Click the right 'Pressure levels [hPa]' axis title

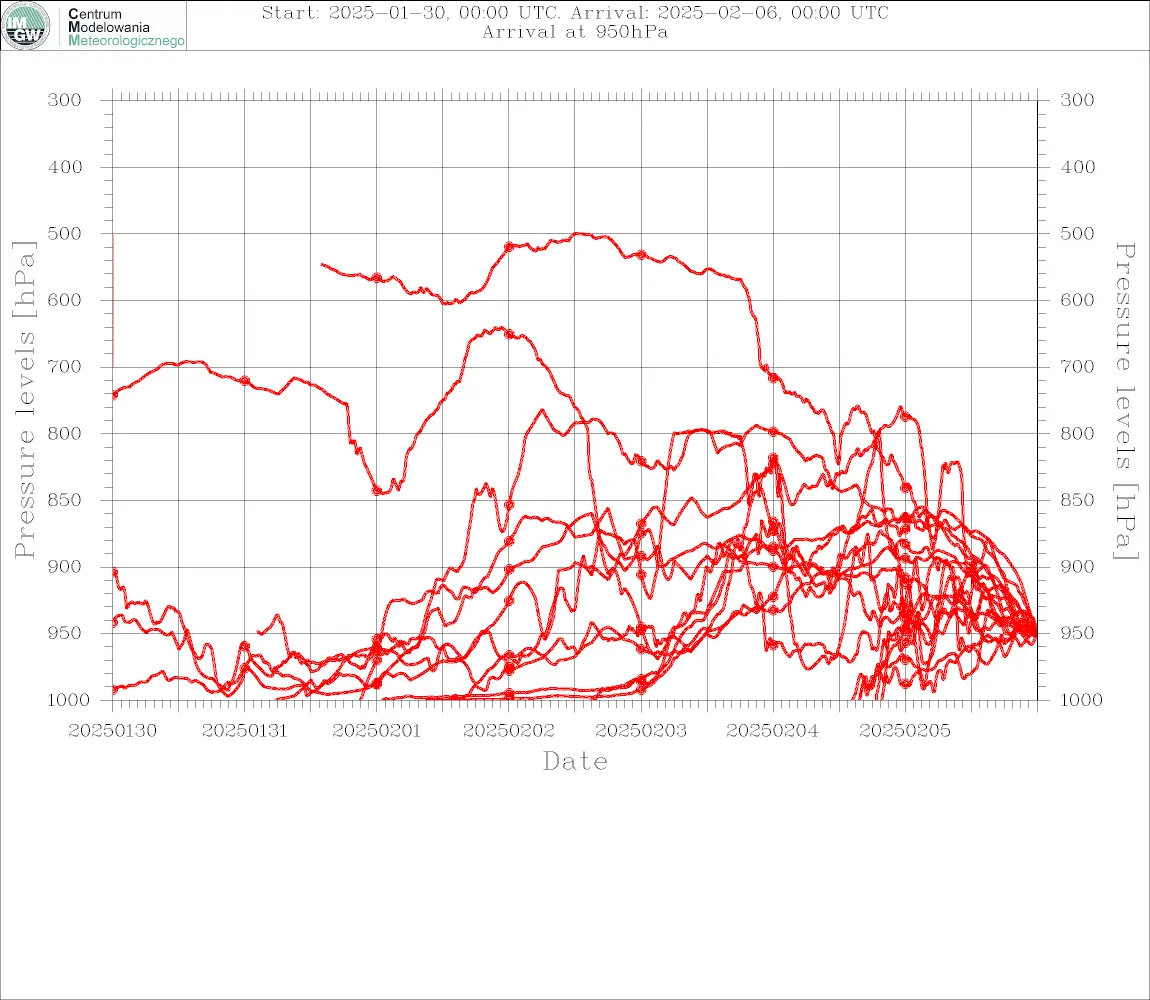click(x=1125, y=401)
